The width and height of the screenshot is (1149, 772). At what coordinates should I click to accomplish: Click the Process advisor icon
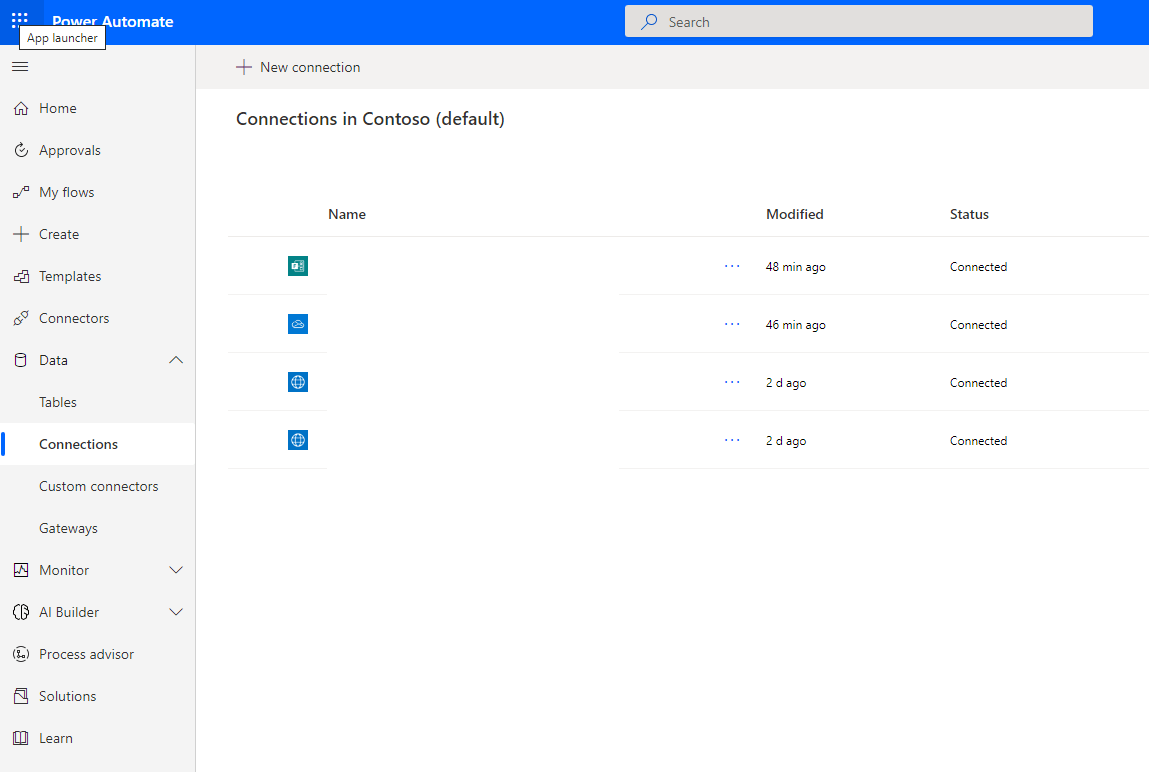tap(21, 654)
